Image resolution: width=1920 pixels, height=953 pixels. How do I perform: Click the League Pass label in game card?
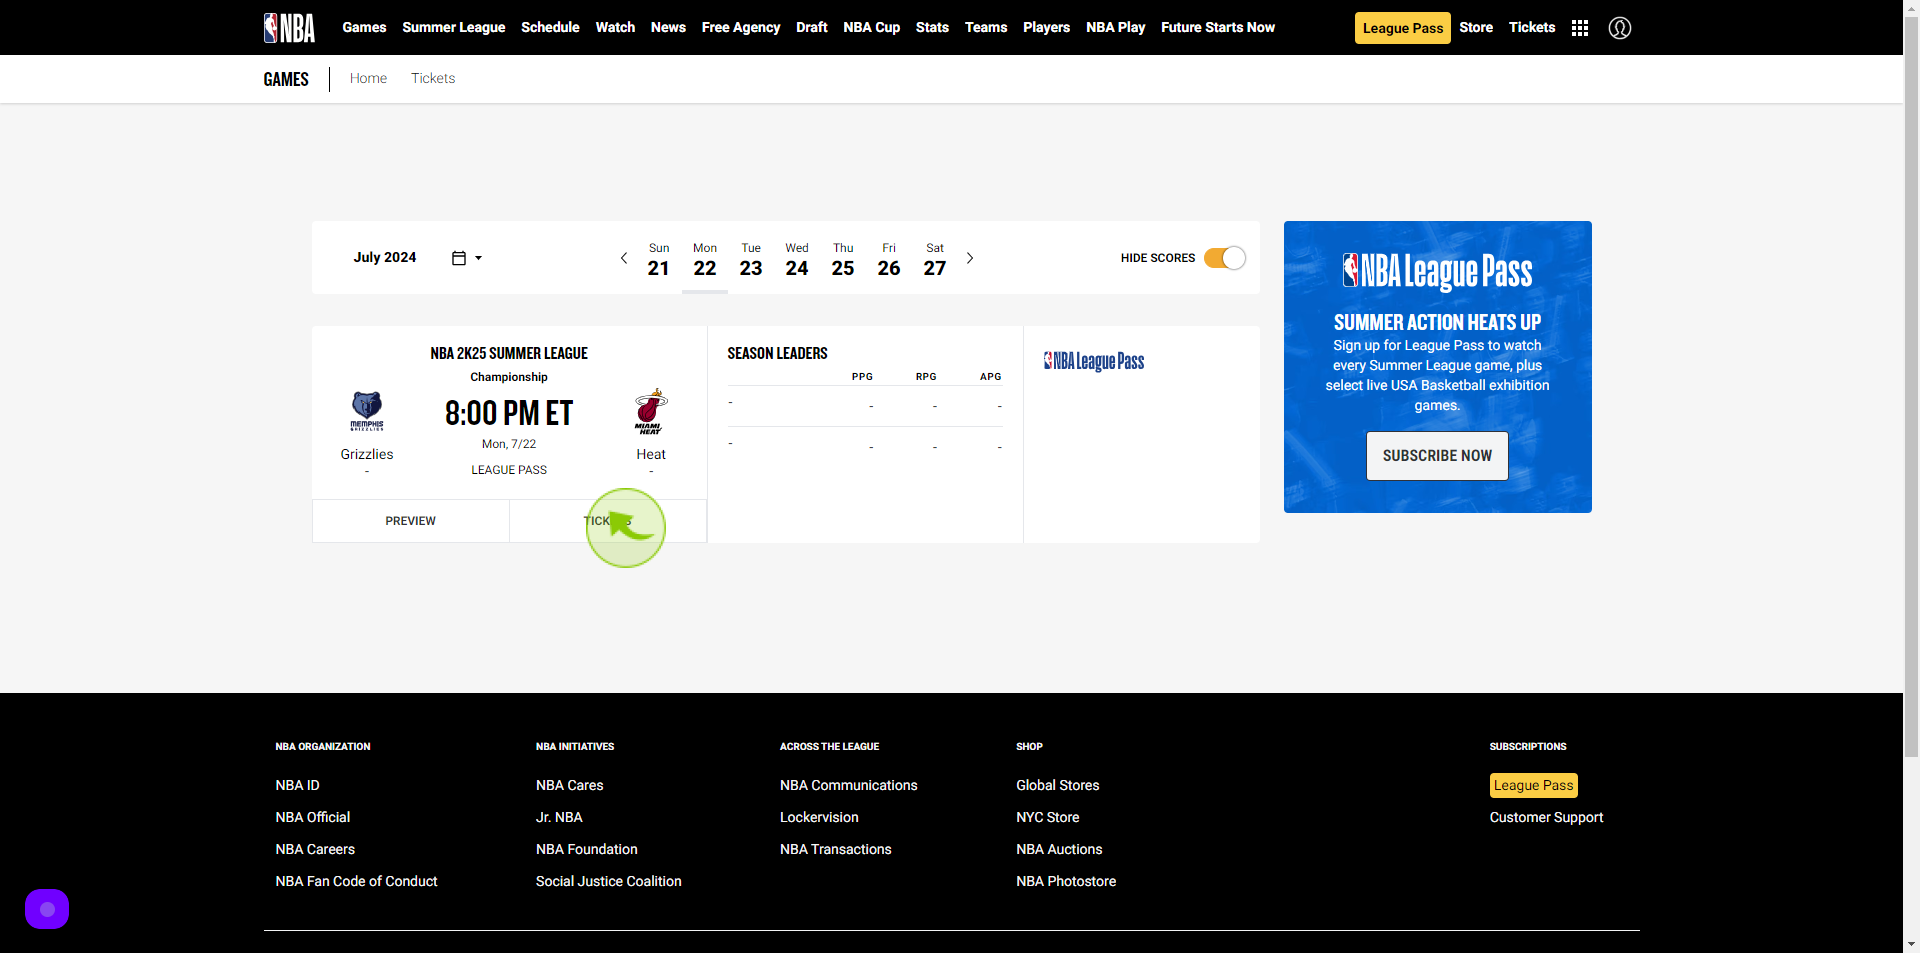tap(509, 470)
